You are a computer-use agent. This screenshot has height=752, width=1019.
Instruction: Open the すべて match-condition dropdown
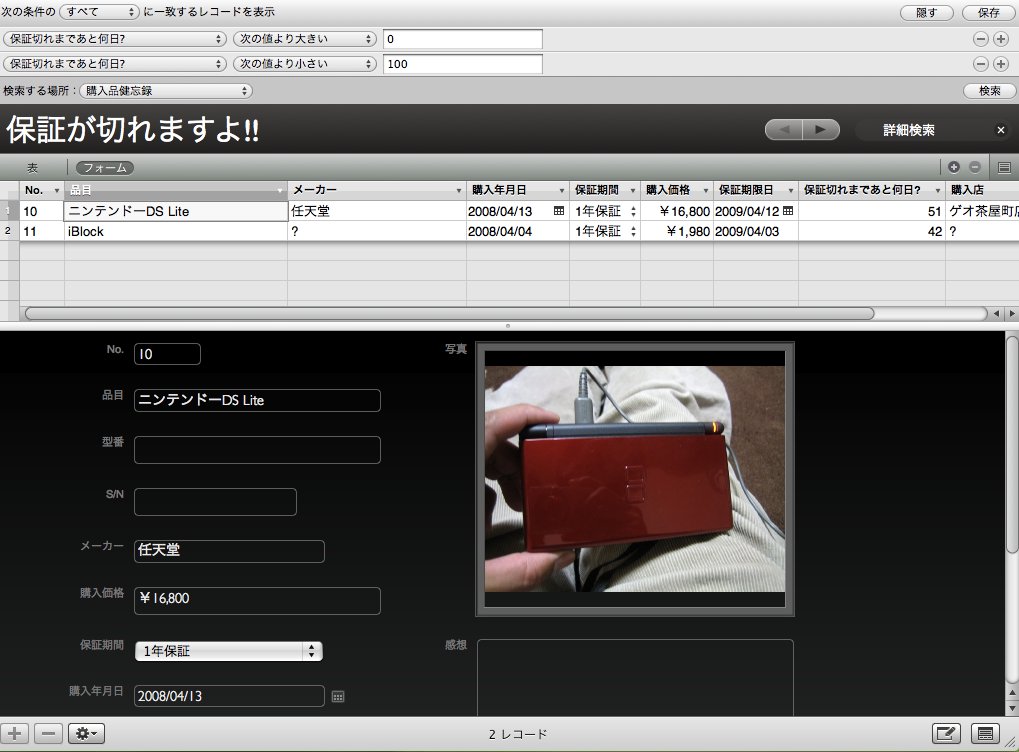point(99,12)
